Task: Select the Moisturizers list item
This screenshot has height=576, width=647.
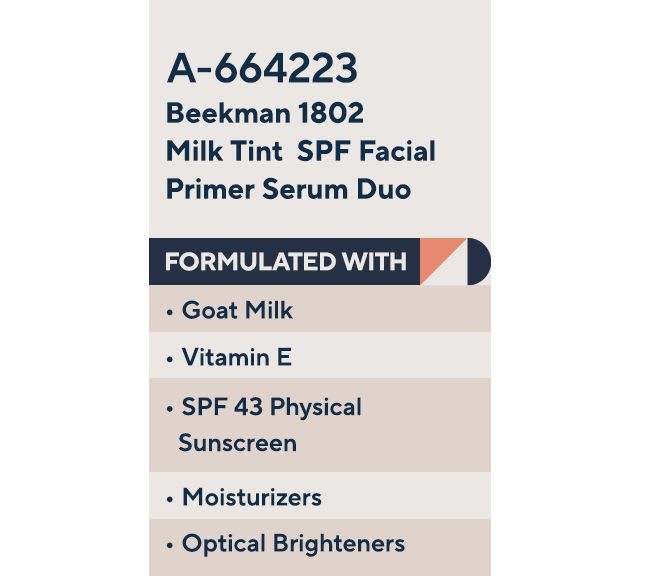Action: point(252,497)
